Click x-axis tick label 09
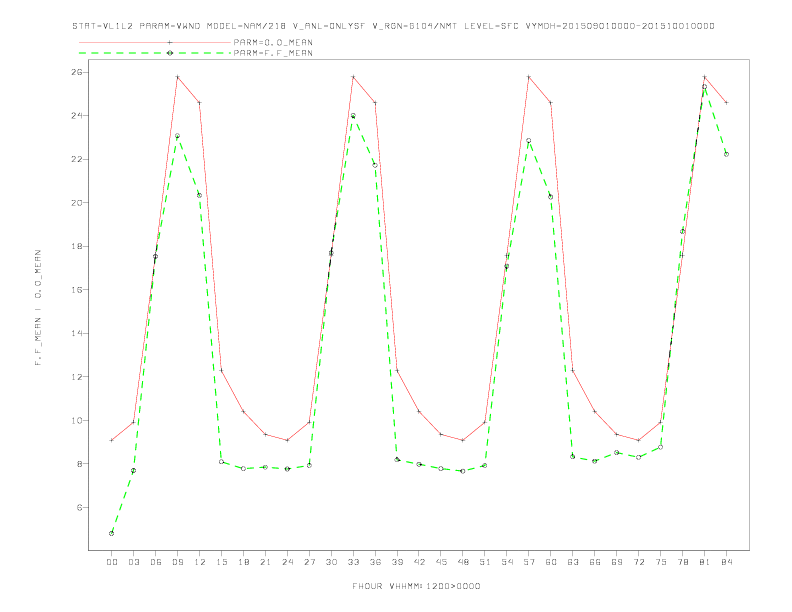792x612 pixels. pyautogui.click(x=177, y=562)
